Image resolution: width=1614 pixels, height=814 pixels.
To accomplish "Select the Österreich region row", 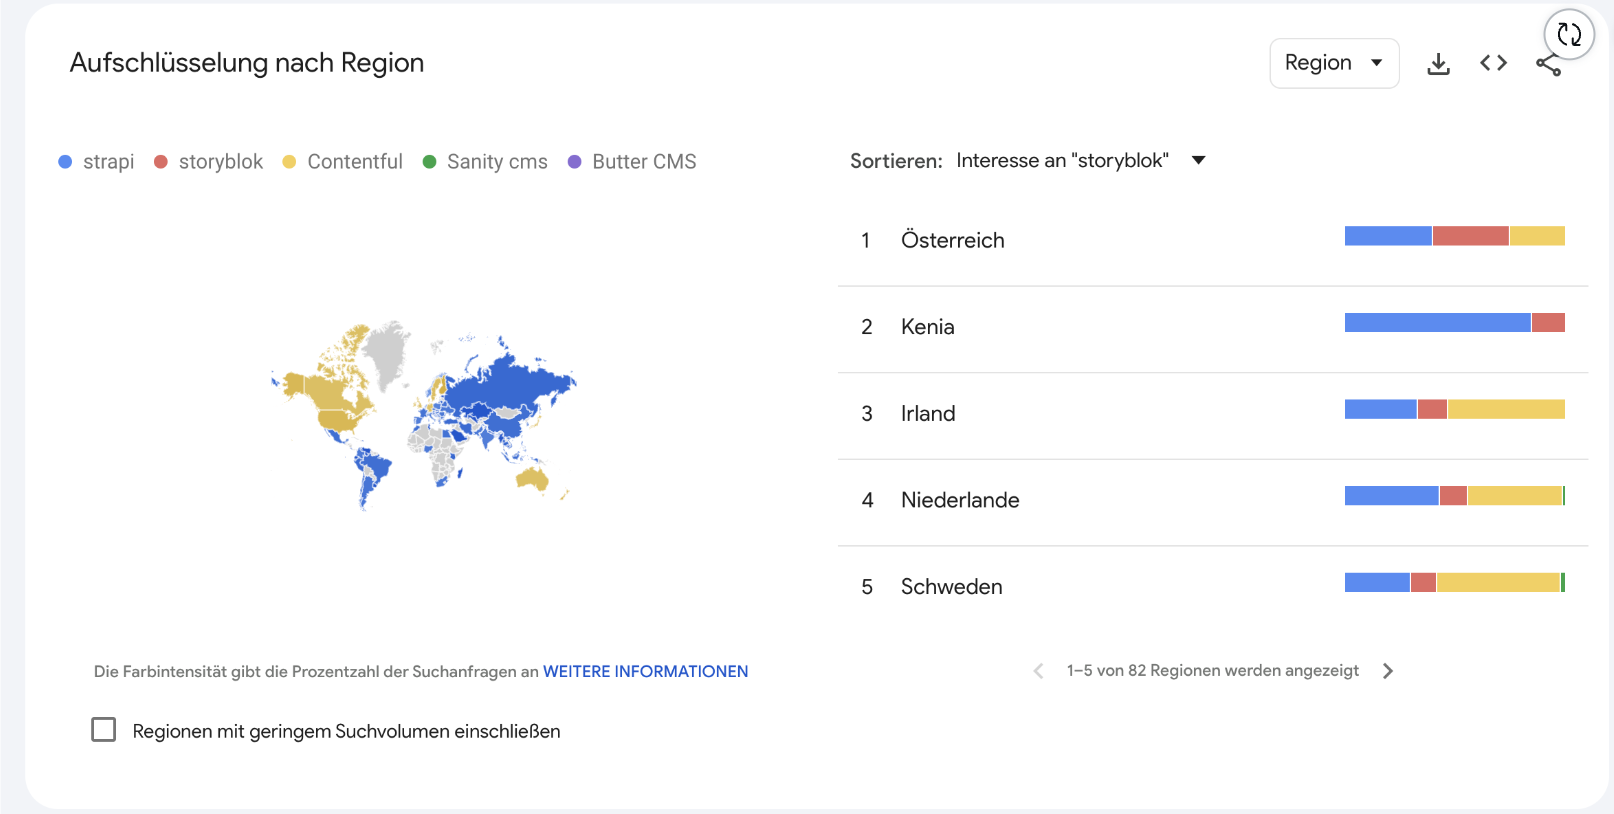I will [x=1213, y=241].
